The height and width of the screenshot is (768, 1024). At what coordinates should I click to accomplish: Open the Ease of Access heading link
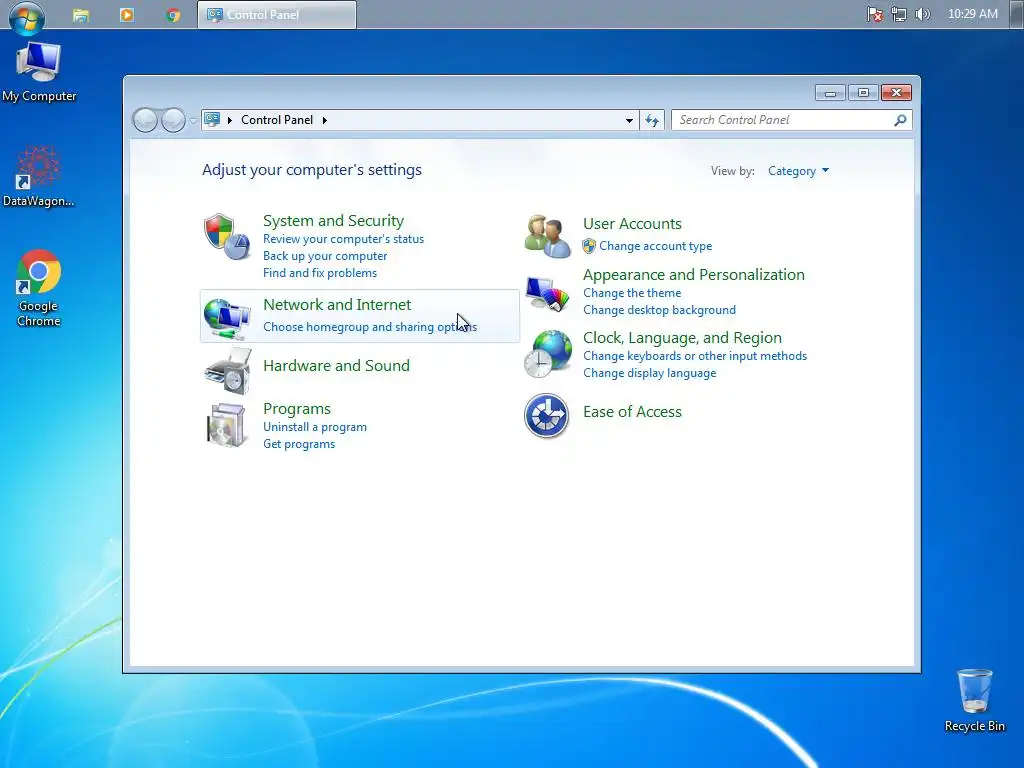(632, 412)
